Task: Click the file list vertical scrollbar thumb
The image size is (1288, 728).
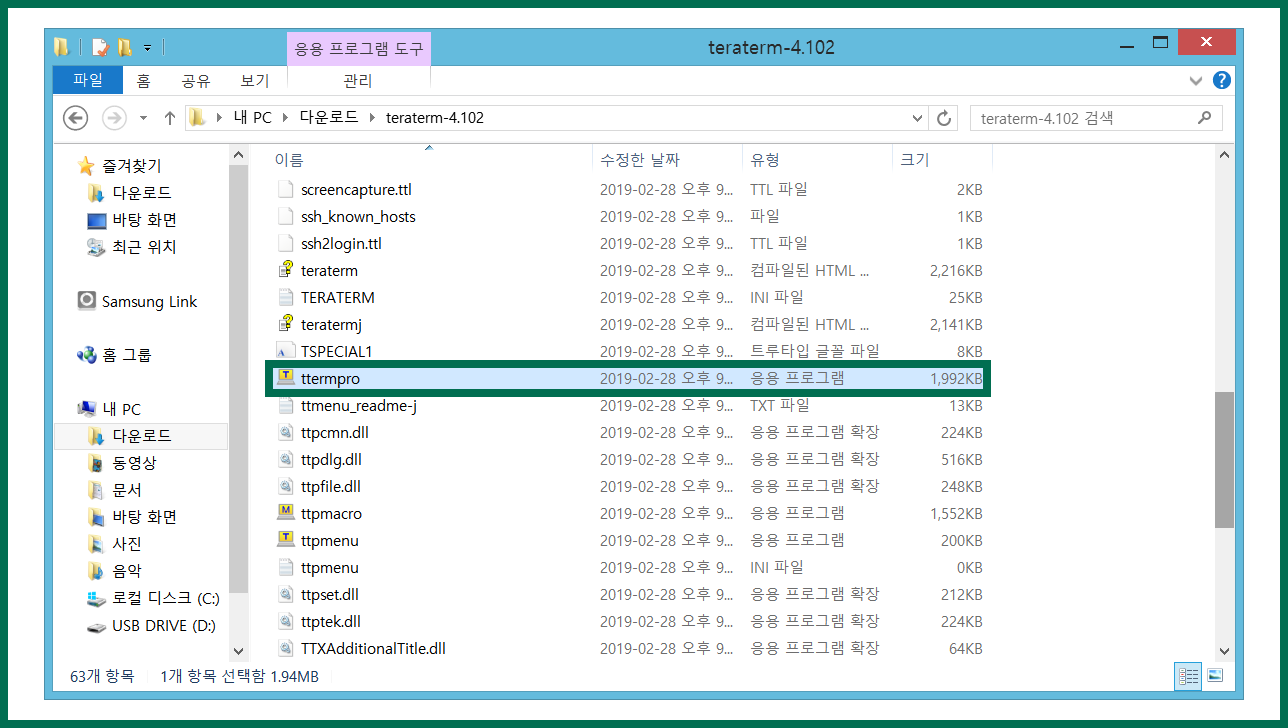Action: coord(1224,460)
